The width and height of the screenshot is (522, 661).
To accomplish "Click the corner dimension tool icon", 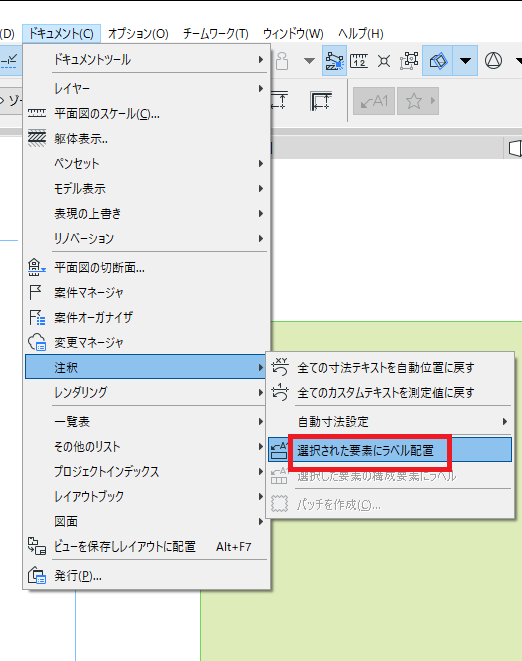I will click(x=321, y=101).
